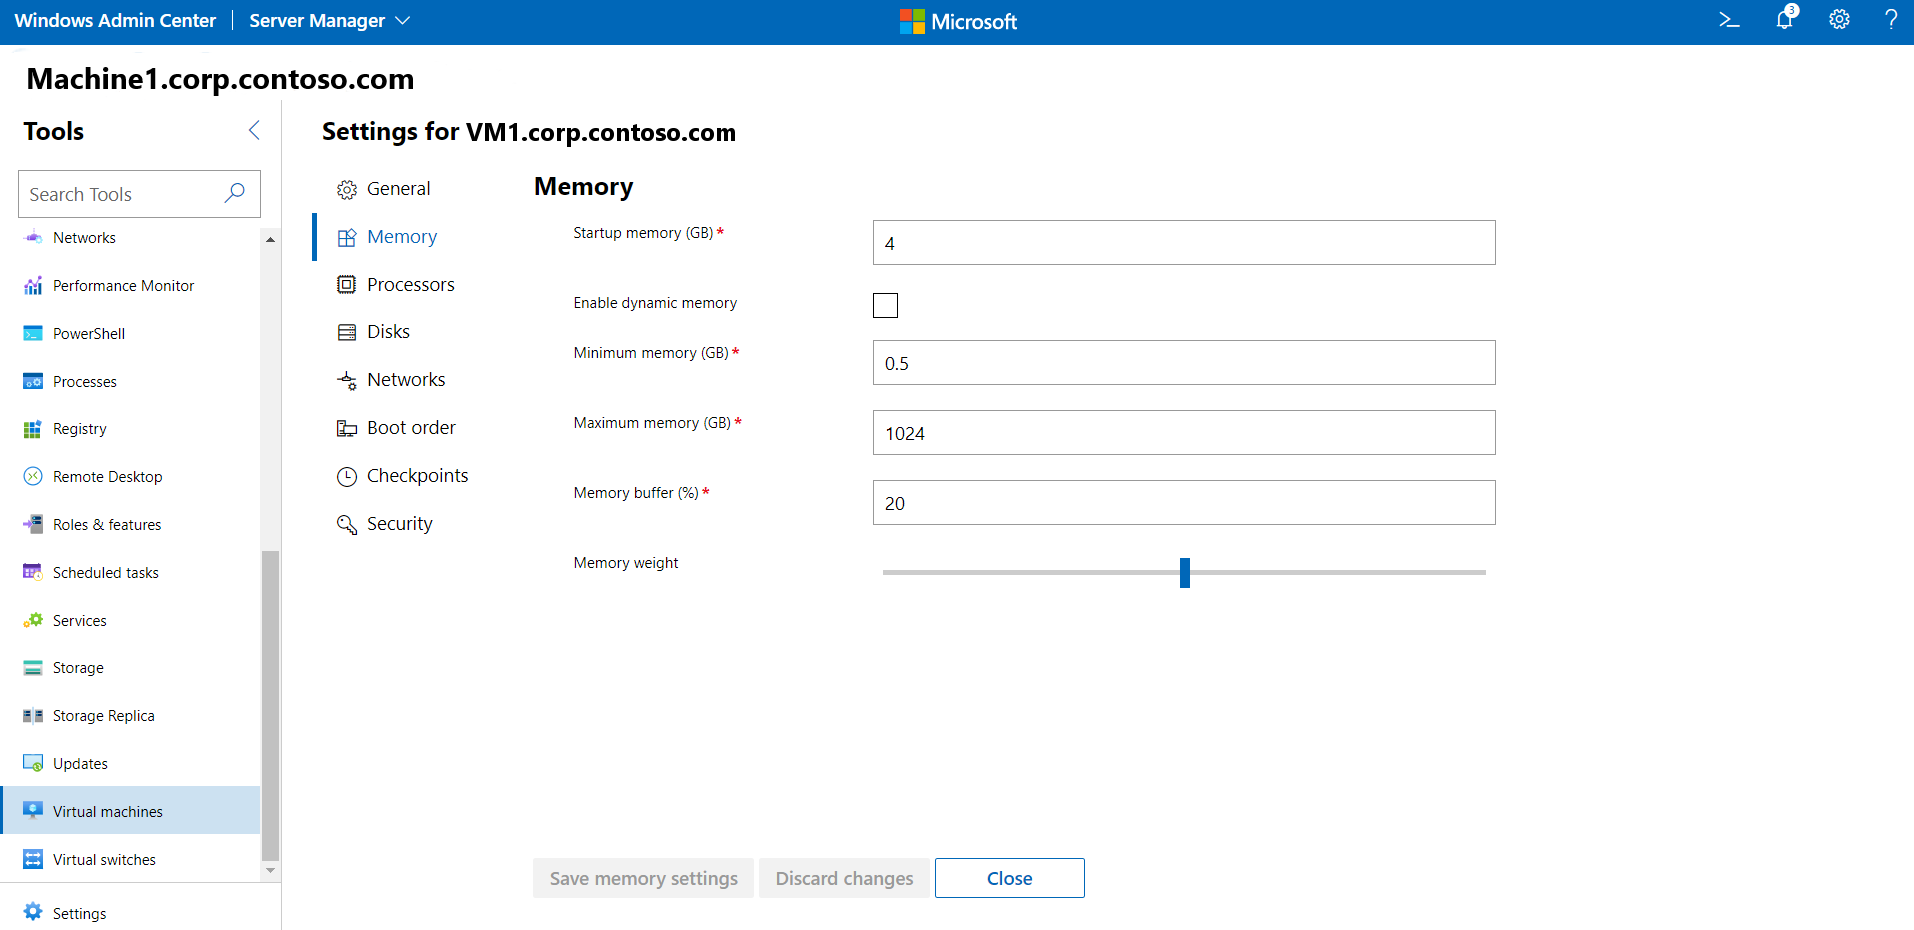Open the notifications bell
This screenshot has width=1914, height=930.
pos(1785,20)
